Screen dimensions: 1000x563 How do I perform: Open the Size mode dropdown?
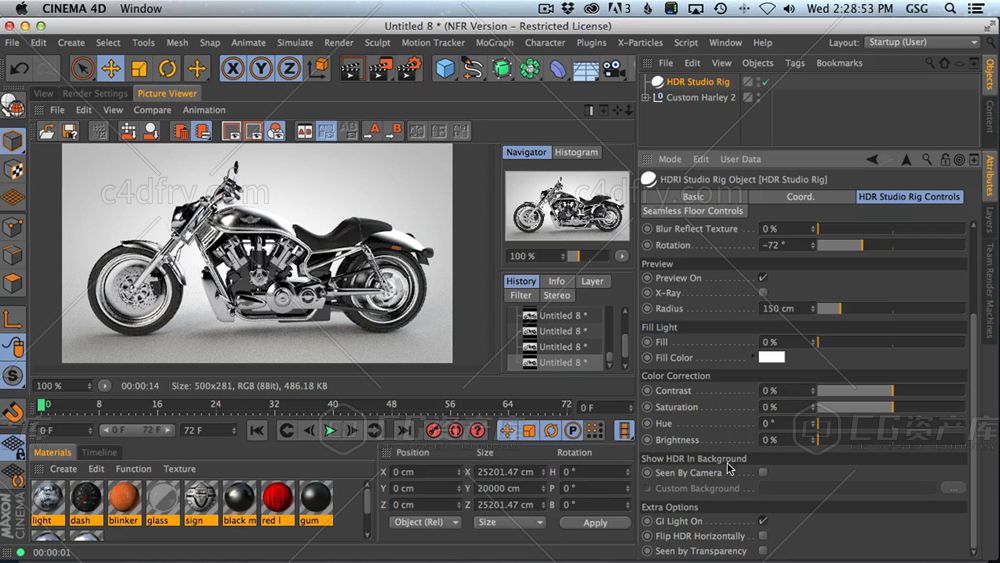pyautogui.click(x=510, y=522)
